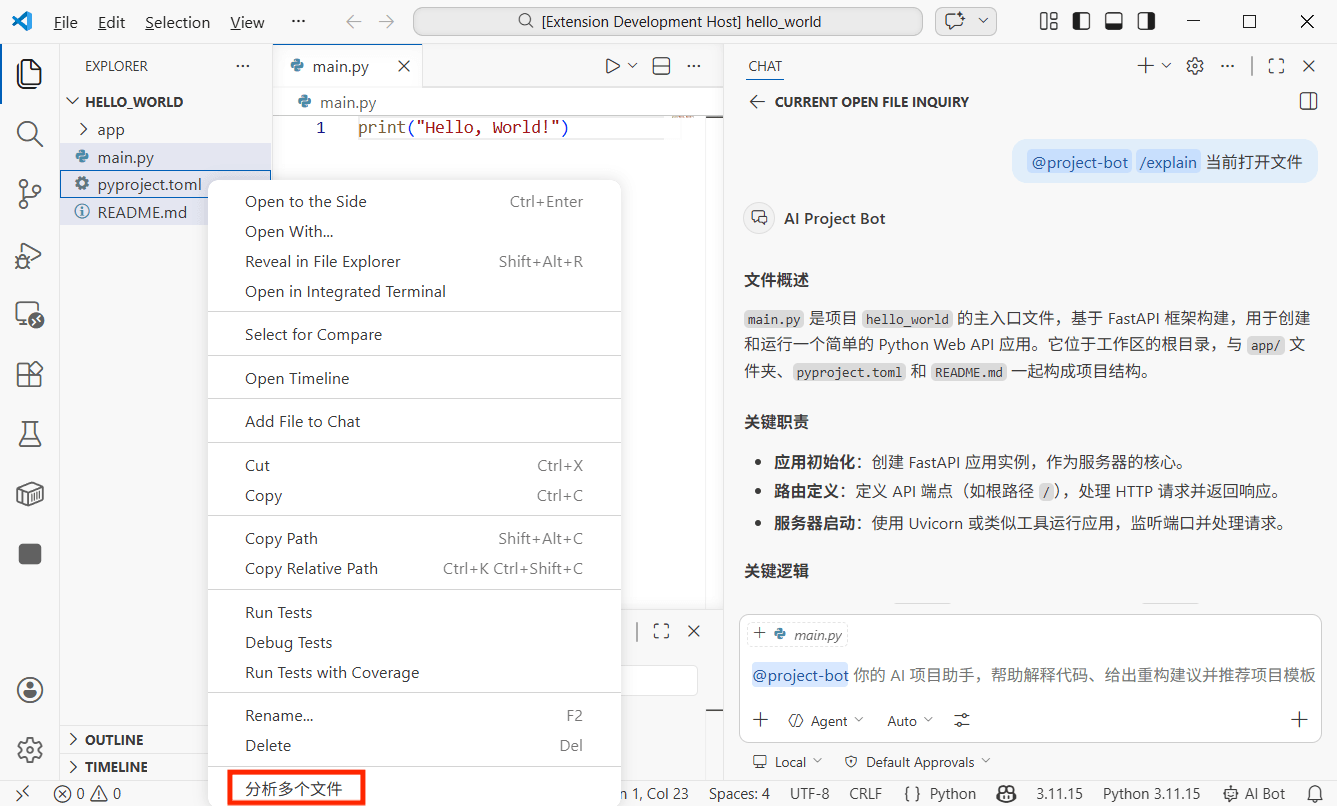Start a new chat with the plus button

coord(1146,65)
